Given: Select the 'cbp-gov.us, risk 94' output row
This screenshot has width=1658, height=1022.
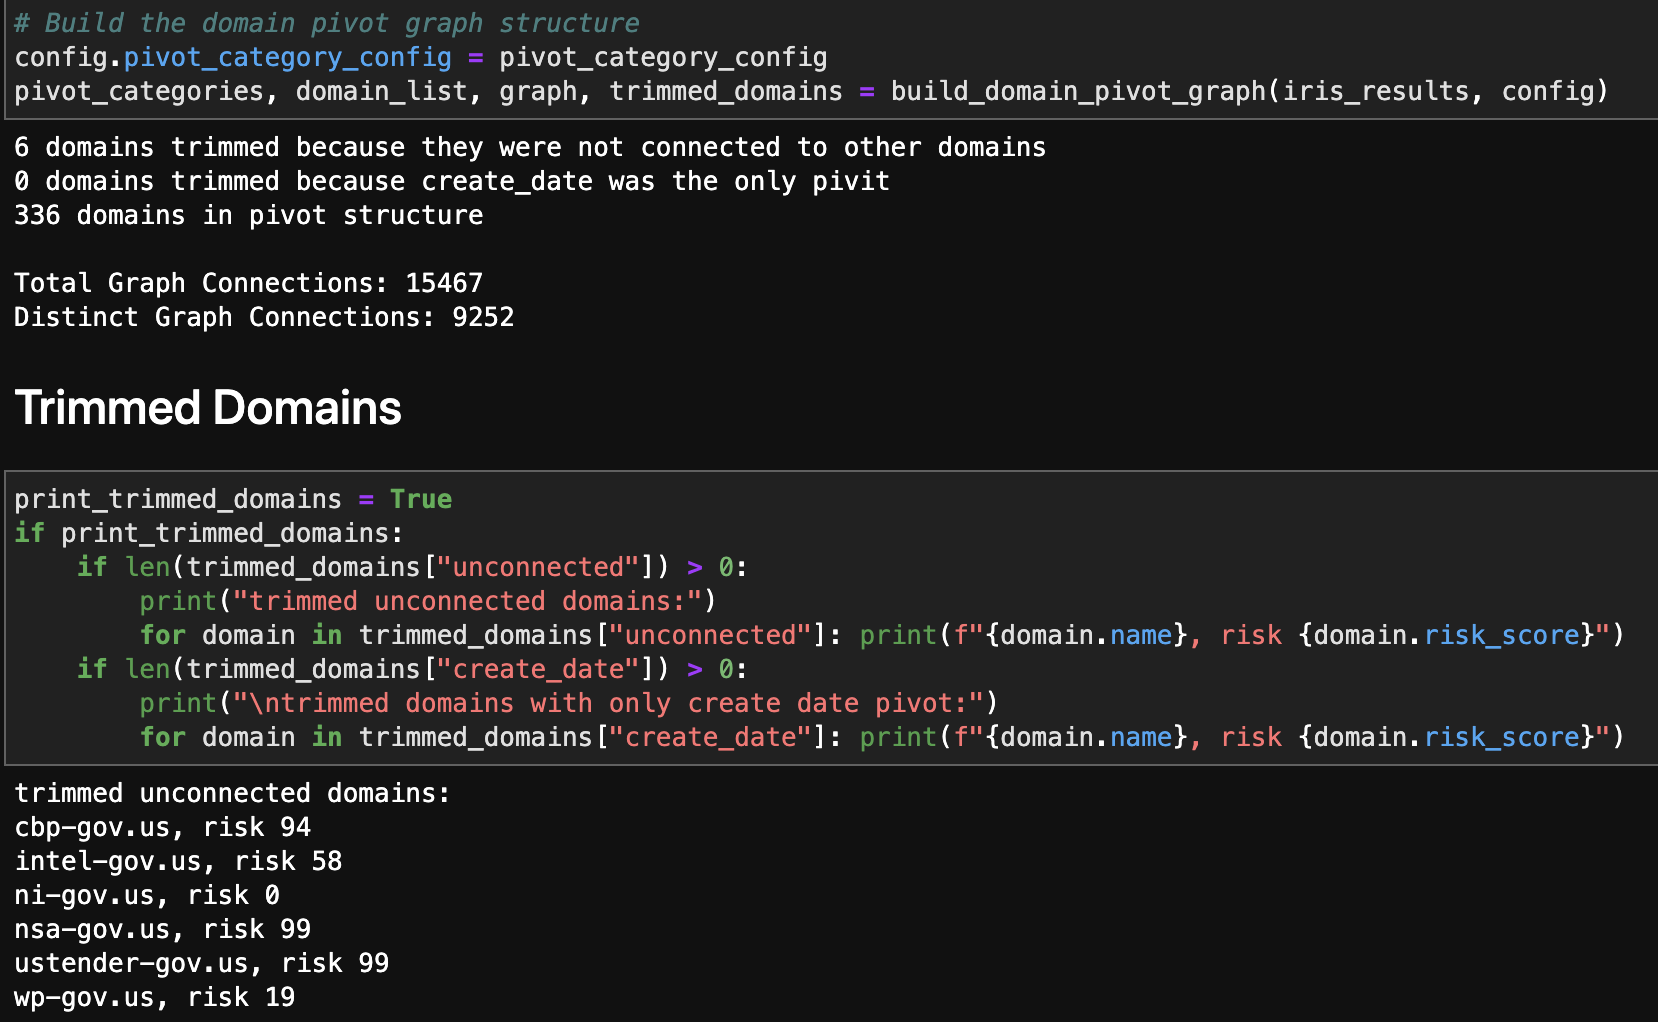Looking at the screenshot, I should (x=163, y=827).
